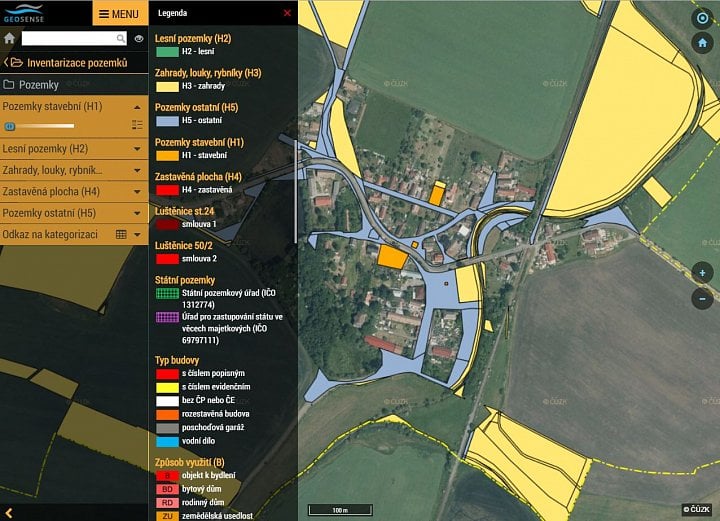Screen dimensions: 720x521
Task: Open the MENU button
Action: pyautogui.click(x=119, y=14)
